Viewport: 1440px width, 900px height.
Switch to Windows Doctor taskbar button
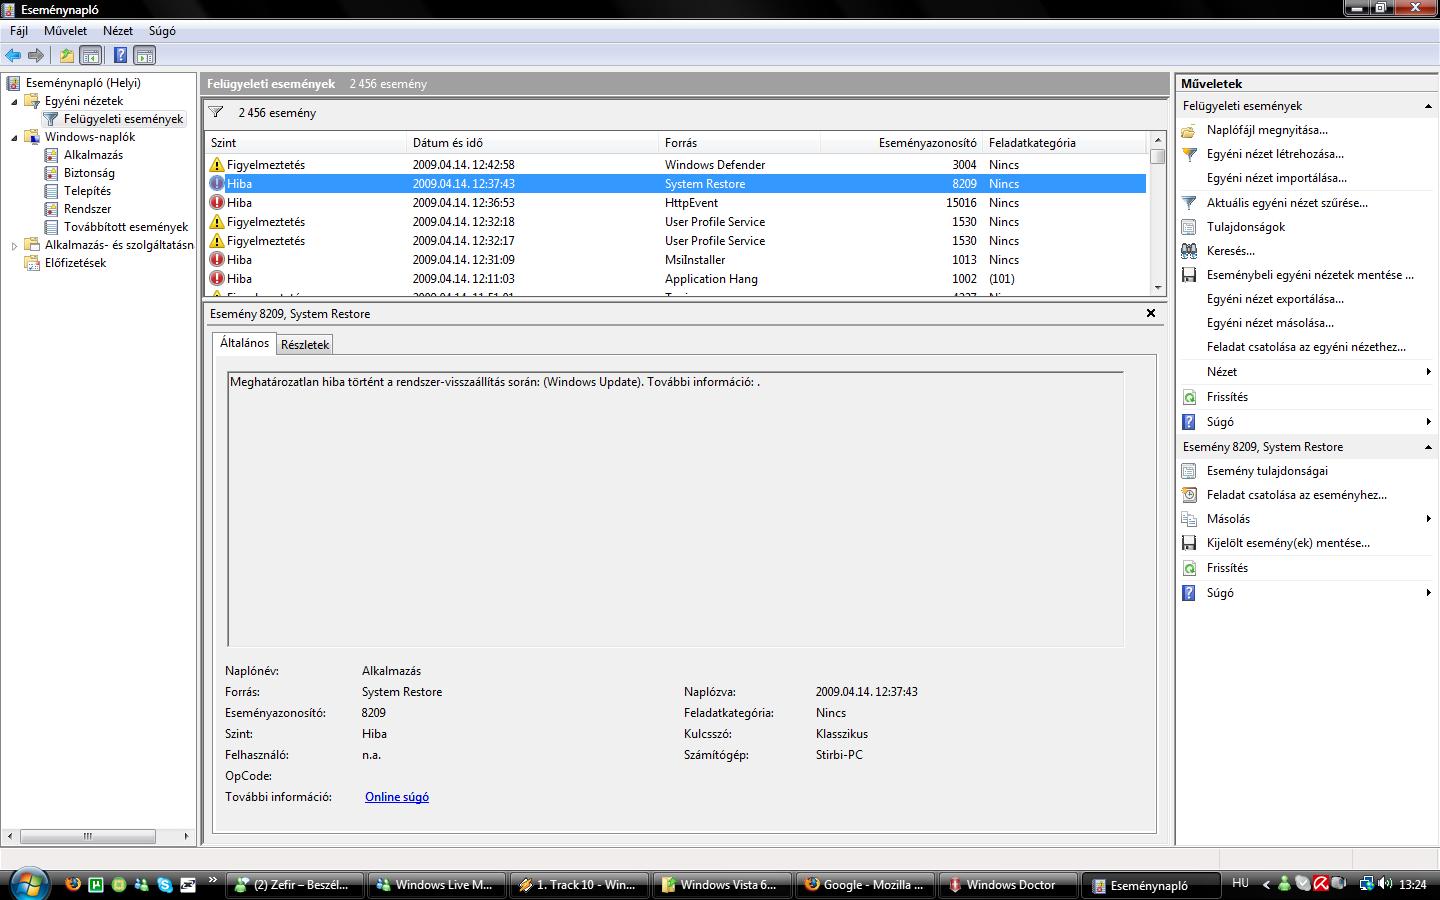(1010, 885)
